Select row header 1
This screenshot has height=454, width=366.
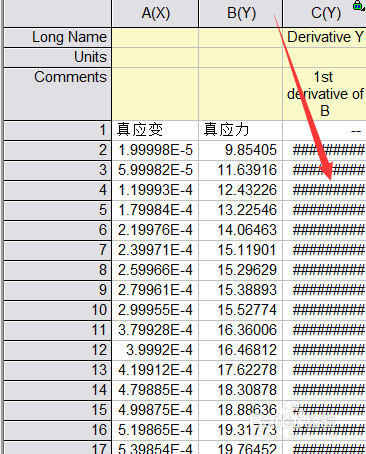[x=57, y=130]
